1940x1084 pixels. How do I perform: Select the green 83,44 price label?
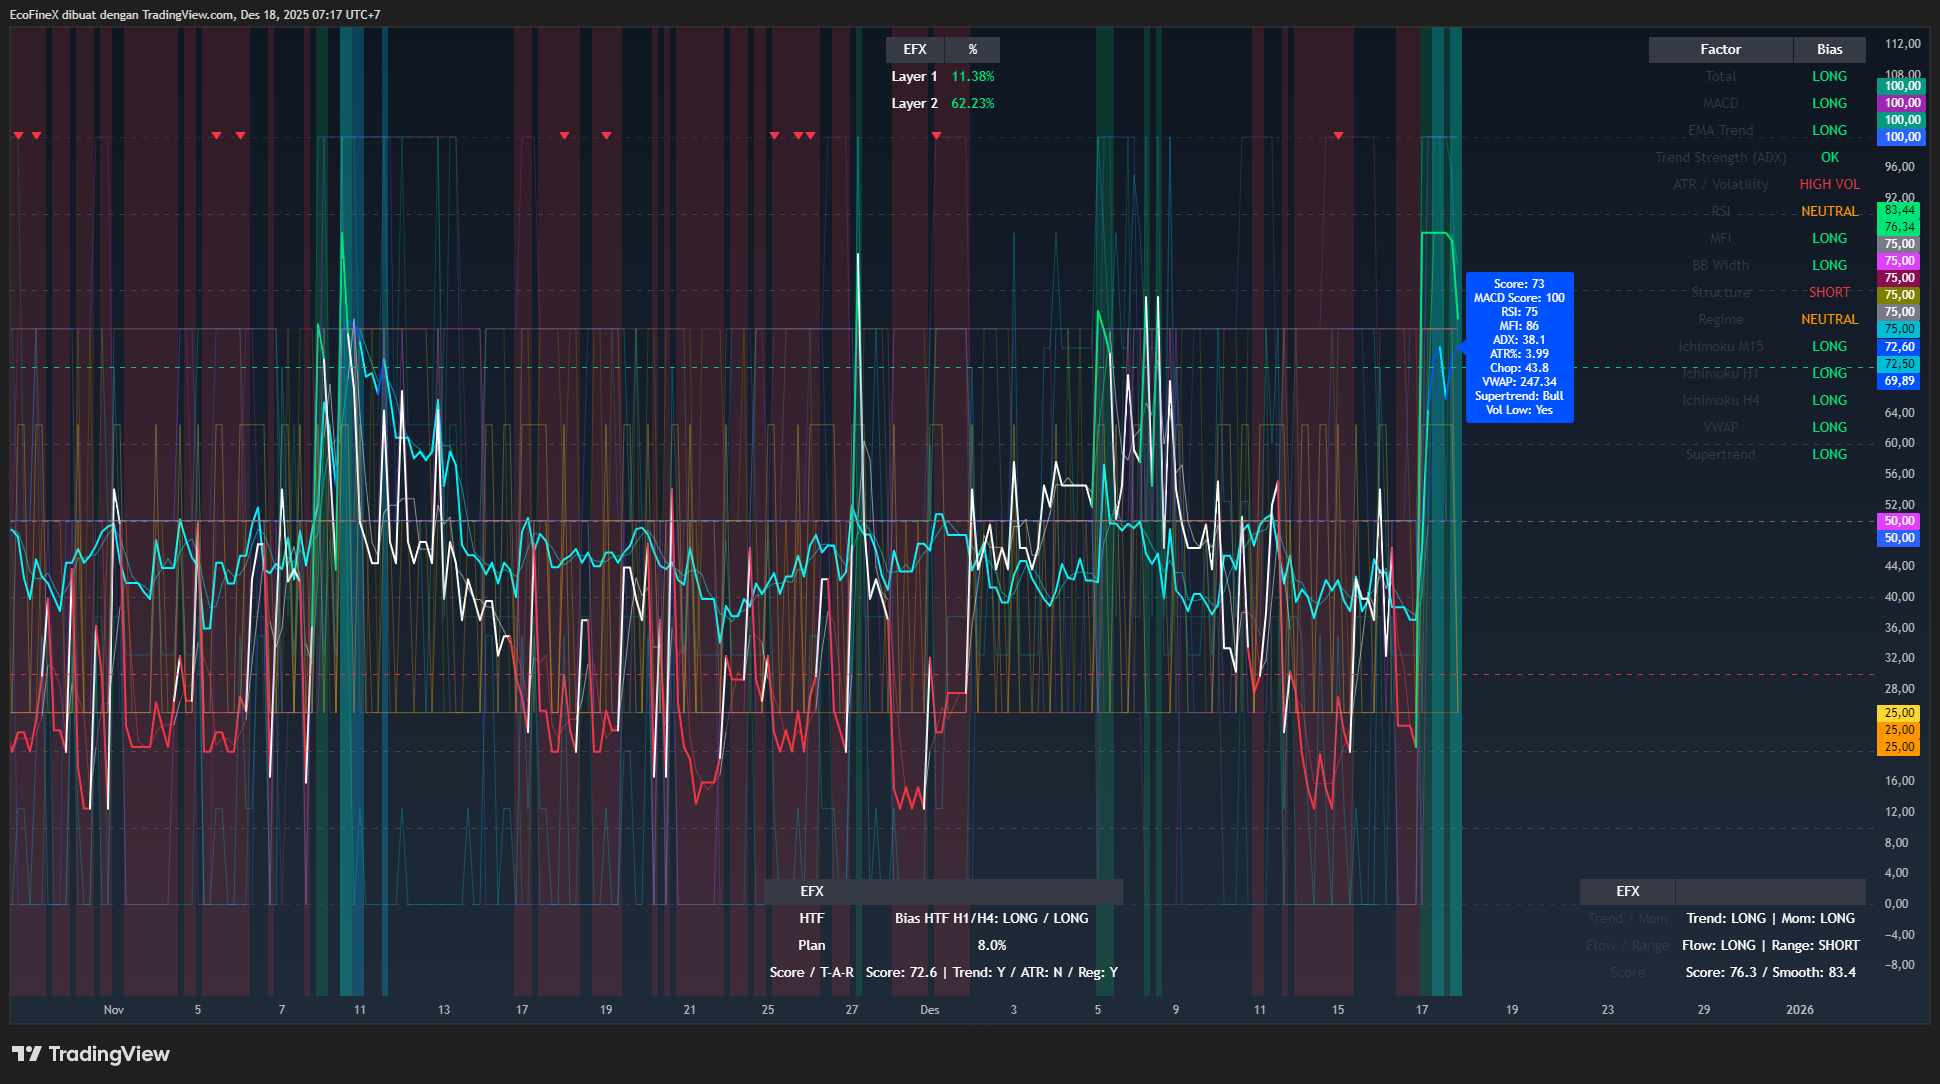[1899, 210]
